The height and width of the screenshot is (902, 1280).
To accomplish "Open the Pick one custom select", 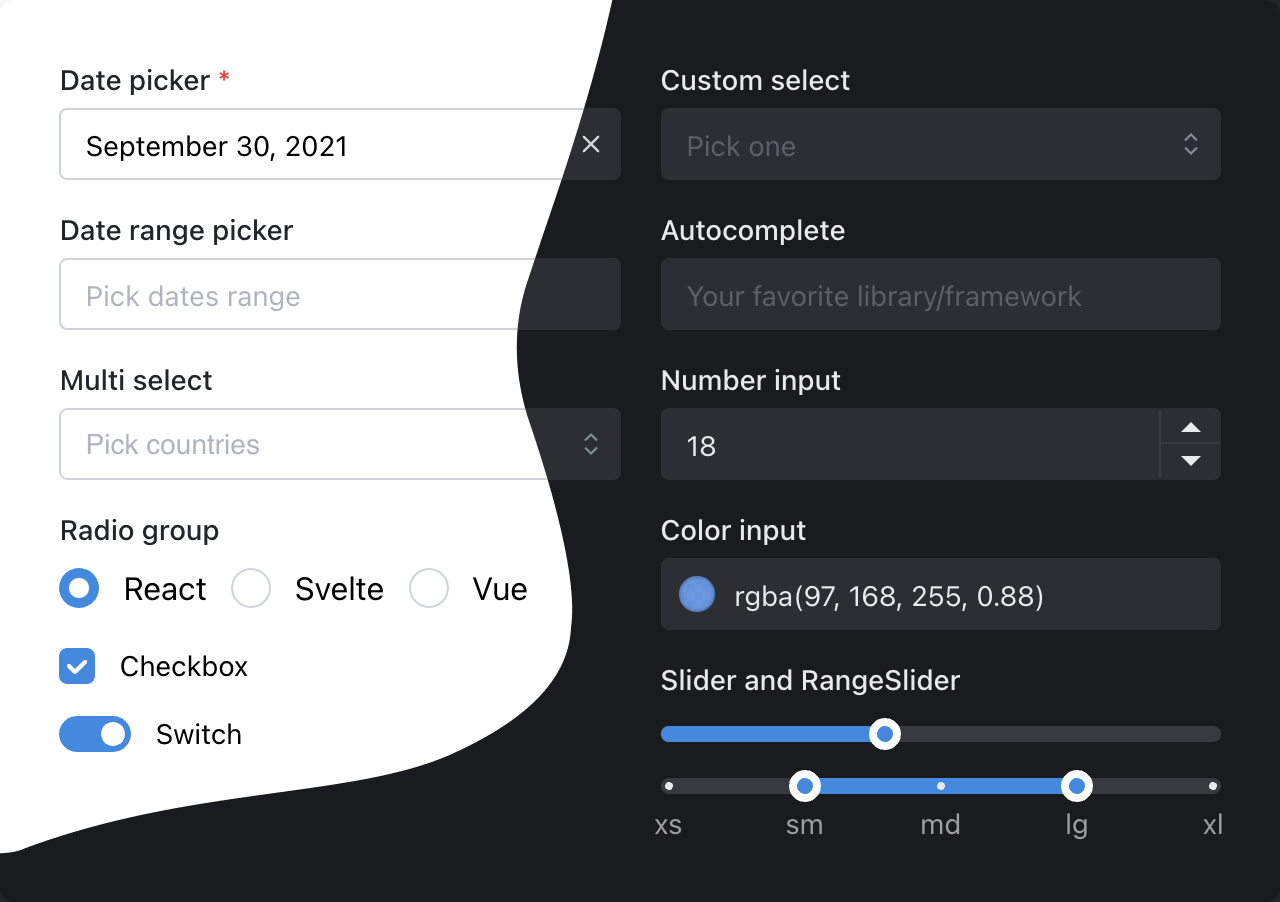I will (900, 144).
